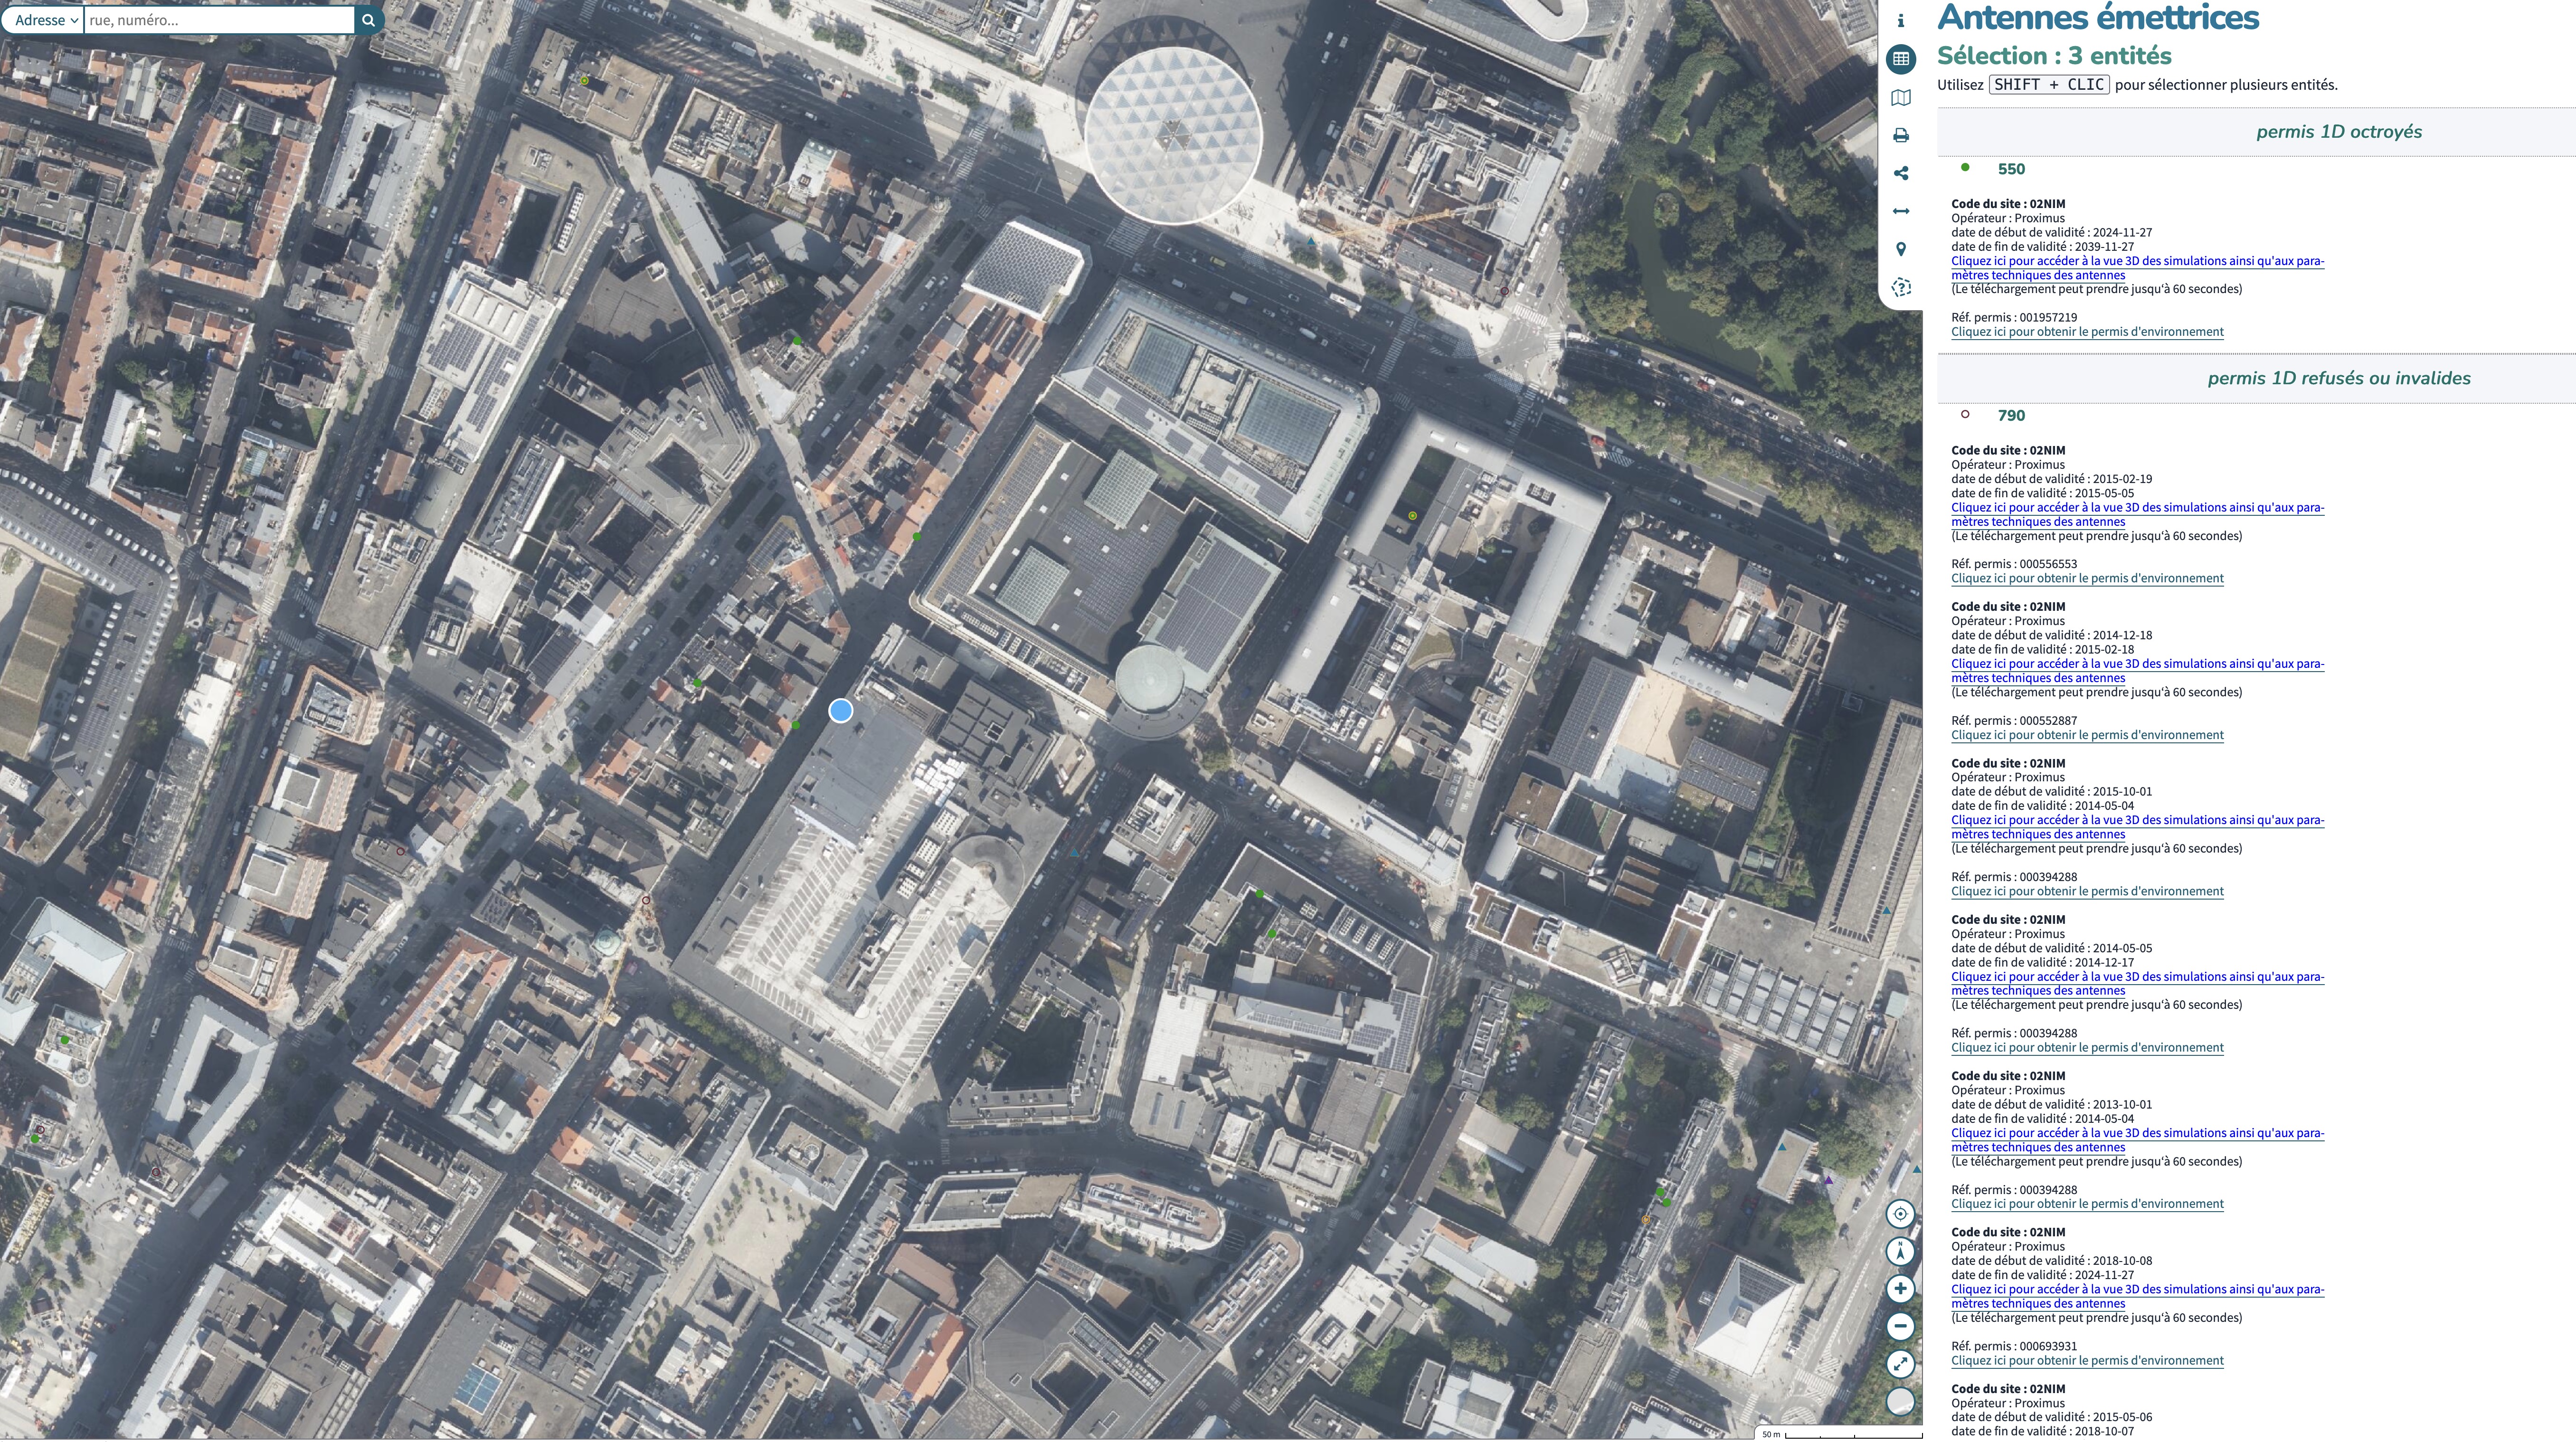Screen dimensions: 2576x1442
Task: Reset map orientation to north
Action: (1900, 1251)
